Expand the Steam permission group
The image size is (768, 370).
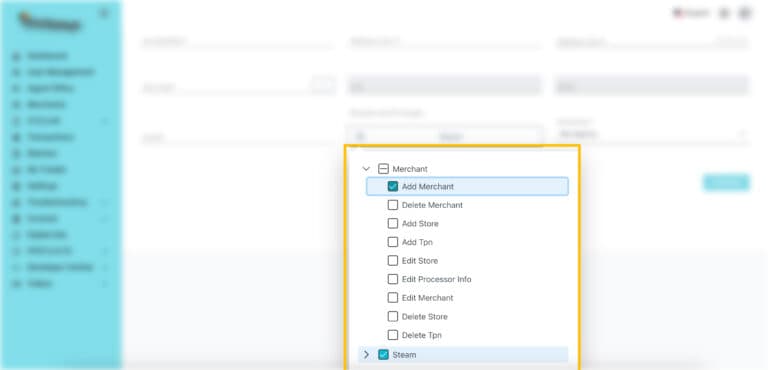(366, 354)
